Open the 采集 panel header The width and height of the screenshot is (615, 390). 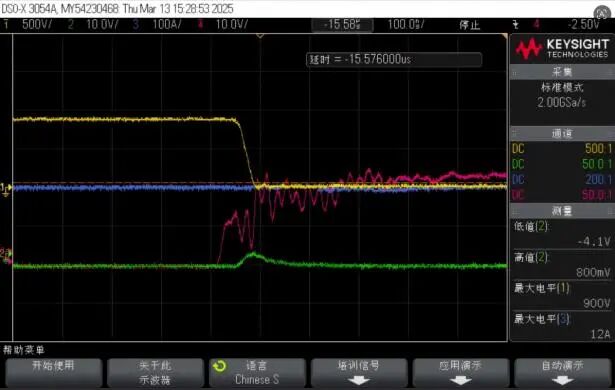[x=562, y=72]
